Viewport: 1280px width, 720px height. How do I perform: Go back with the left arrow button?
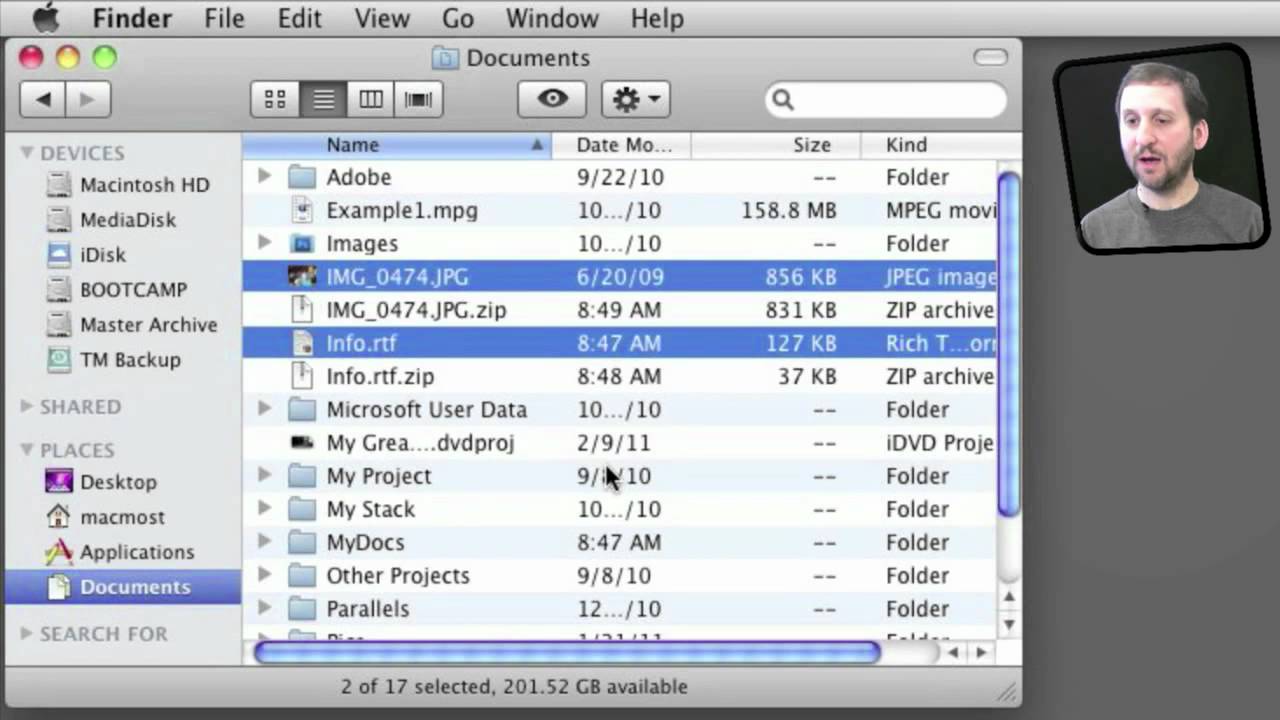(43, 98)
